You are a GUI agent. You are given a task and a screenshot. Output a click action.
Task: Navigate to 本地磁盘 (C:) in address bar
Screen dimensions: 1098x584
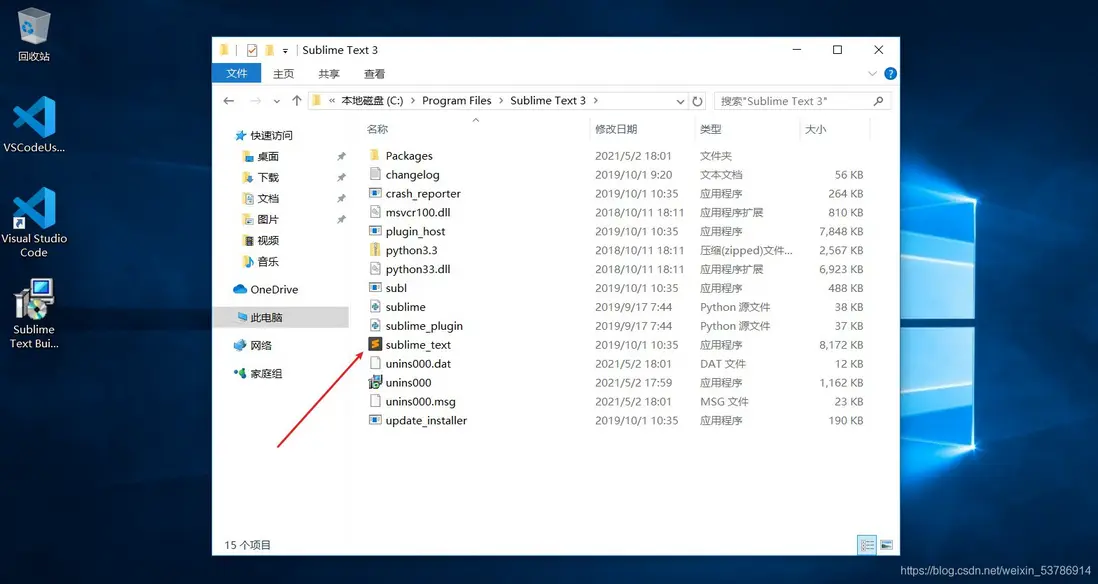click(x=373, y=101)
